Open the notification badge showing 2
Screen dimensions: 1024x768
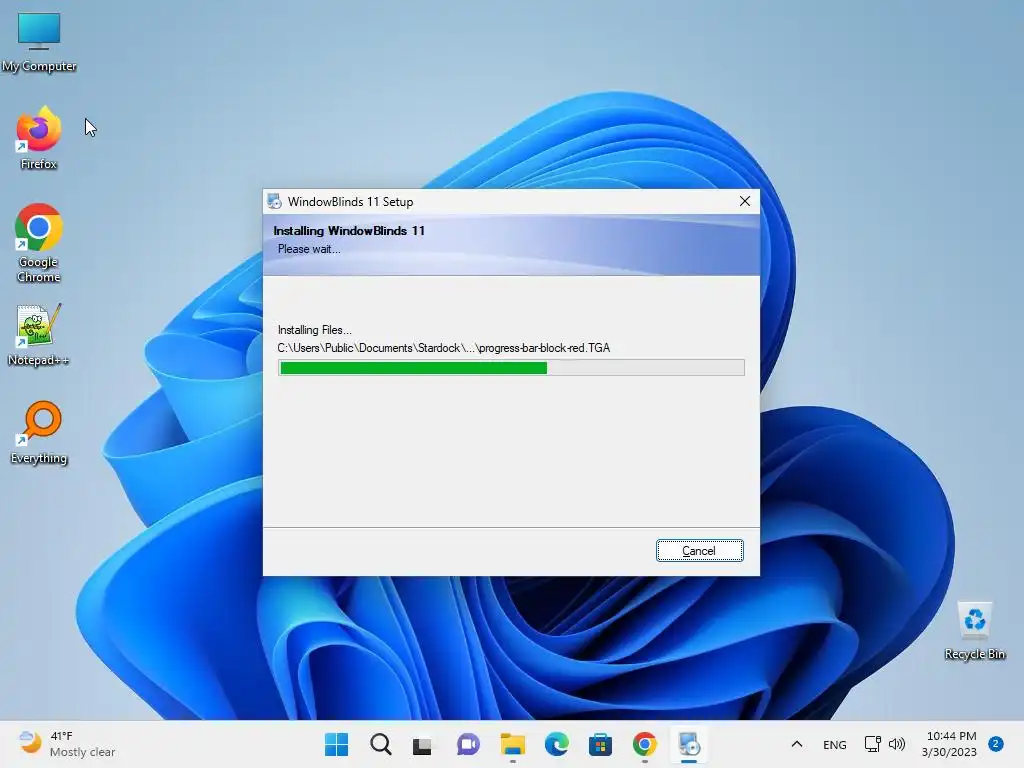(x=996, y=744)
